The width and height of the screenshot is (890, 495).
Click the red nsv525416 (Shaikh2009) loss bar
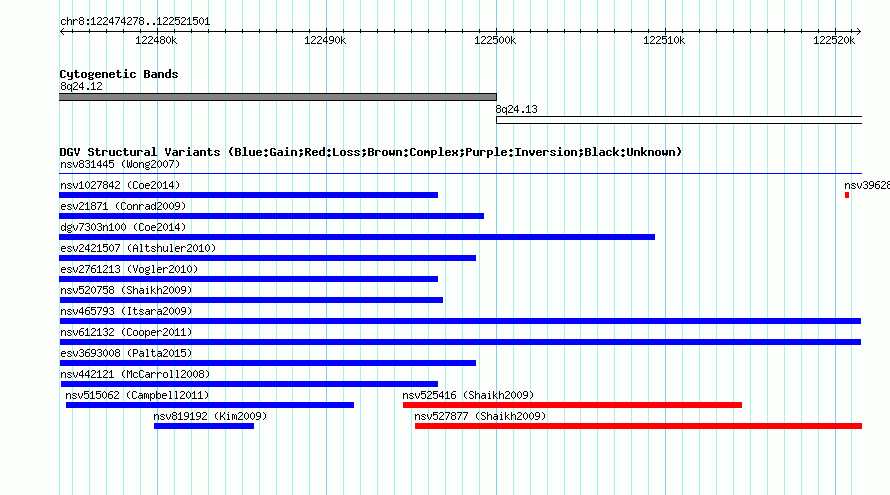pos(572,405)
